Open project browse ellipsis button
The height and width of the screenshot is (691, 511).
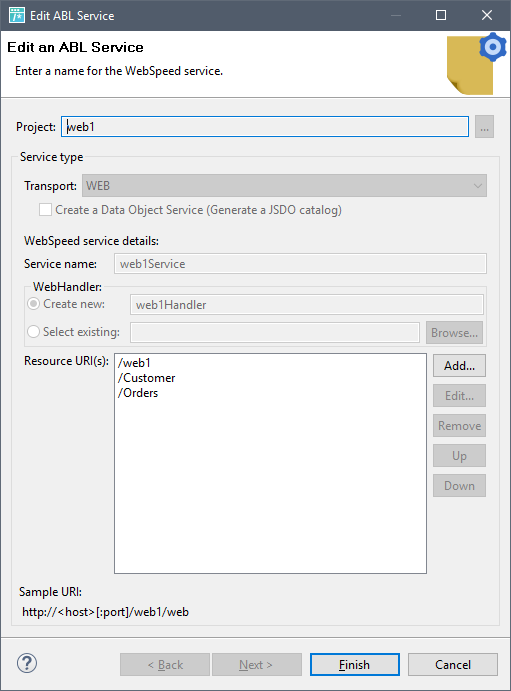coord(484,127)
